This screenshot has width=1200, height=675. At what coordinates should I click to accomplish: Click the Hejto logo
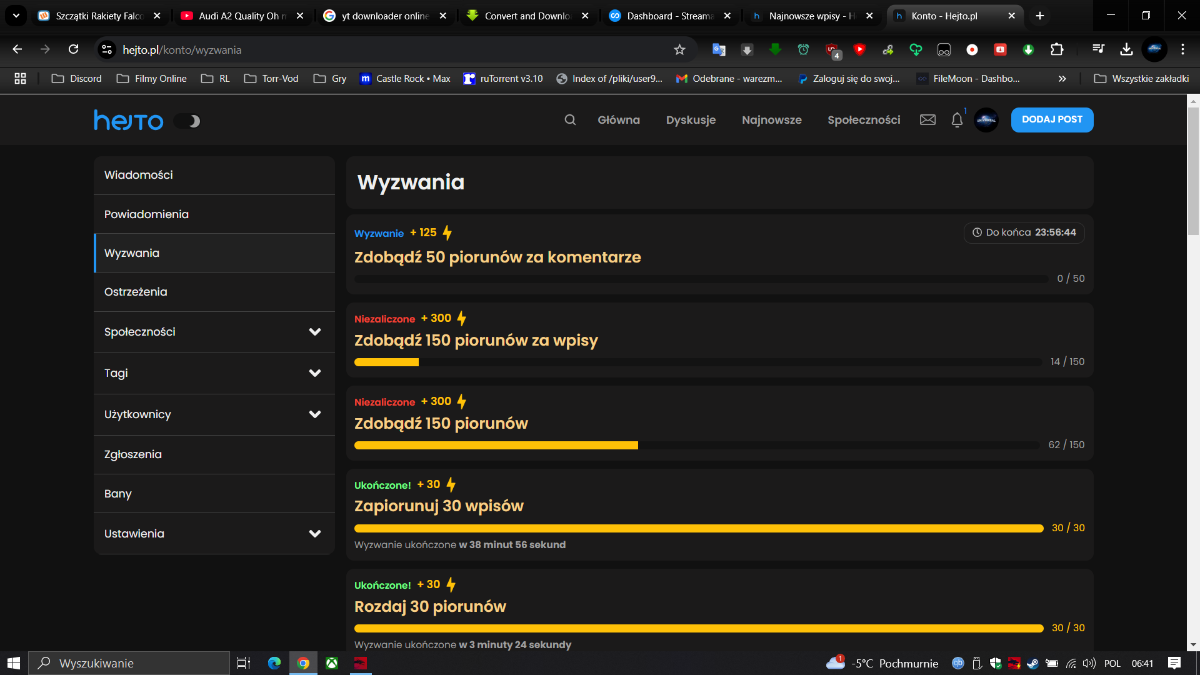tap(128, 120)
